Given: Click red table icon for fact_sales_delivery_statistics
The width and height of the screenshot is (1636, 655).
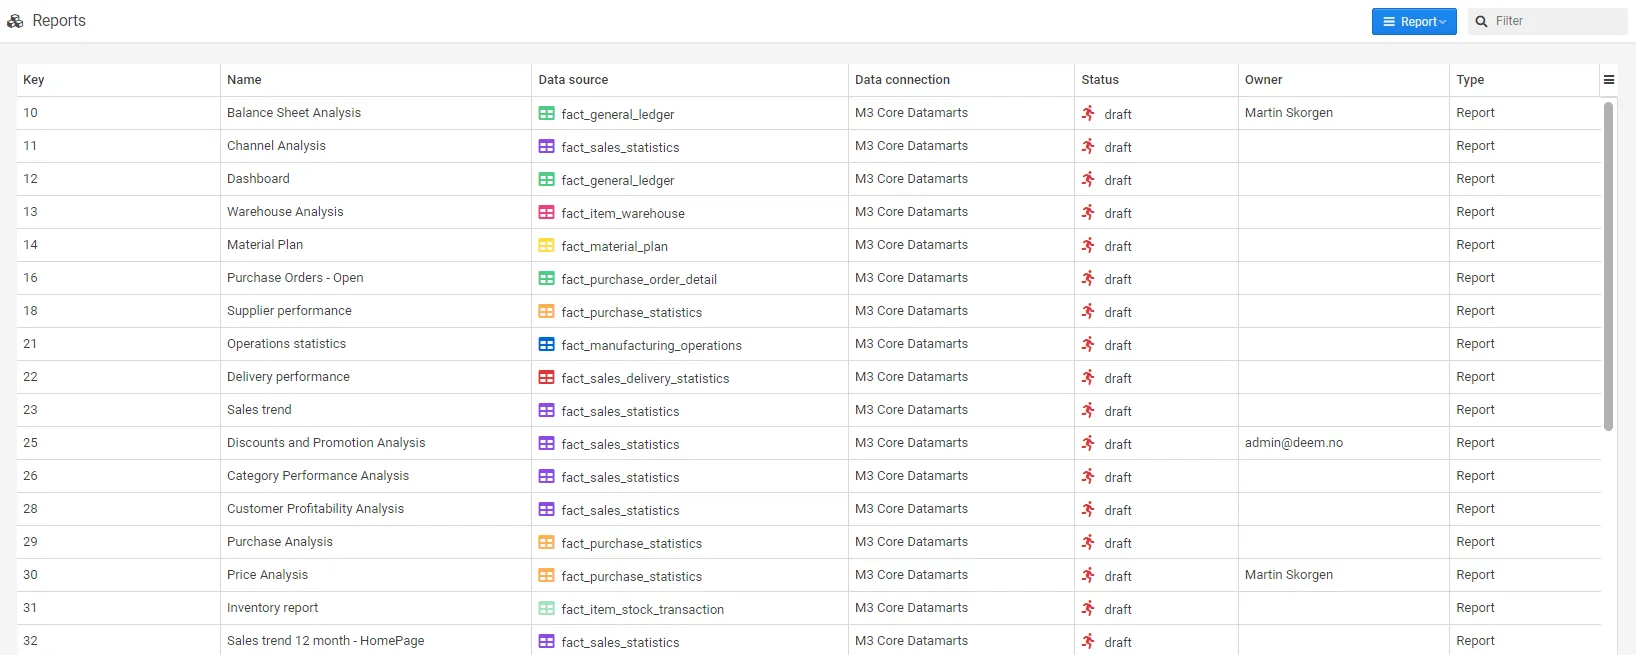Looking at the screenshot, I should point(546,378).
